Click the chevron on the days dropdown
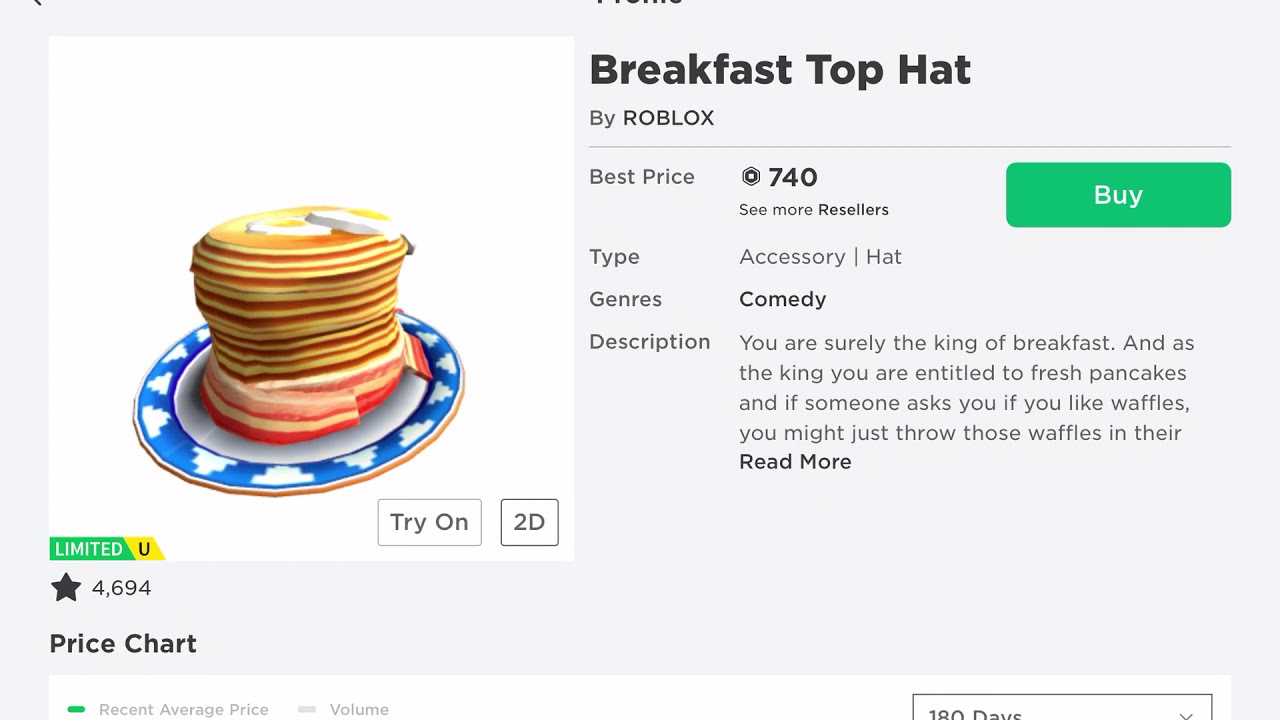Image resolution: width=1280 pixels, height=720 pixels. (x=1186, y=714)
